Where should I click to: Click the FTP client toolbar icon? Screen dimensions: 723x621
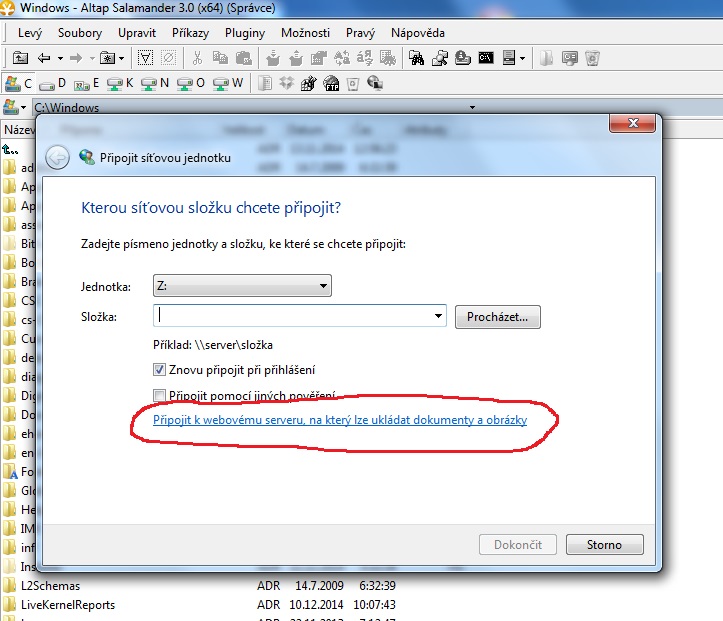331,83
